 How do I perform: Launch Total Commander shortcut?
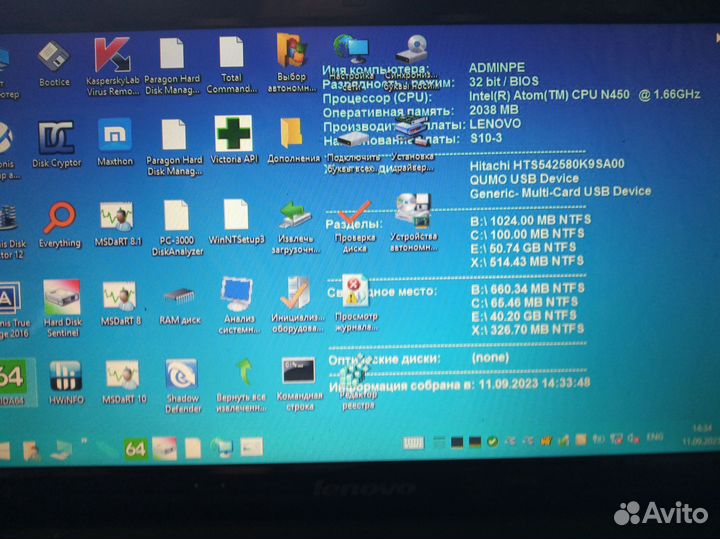(231, 65)
